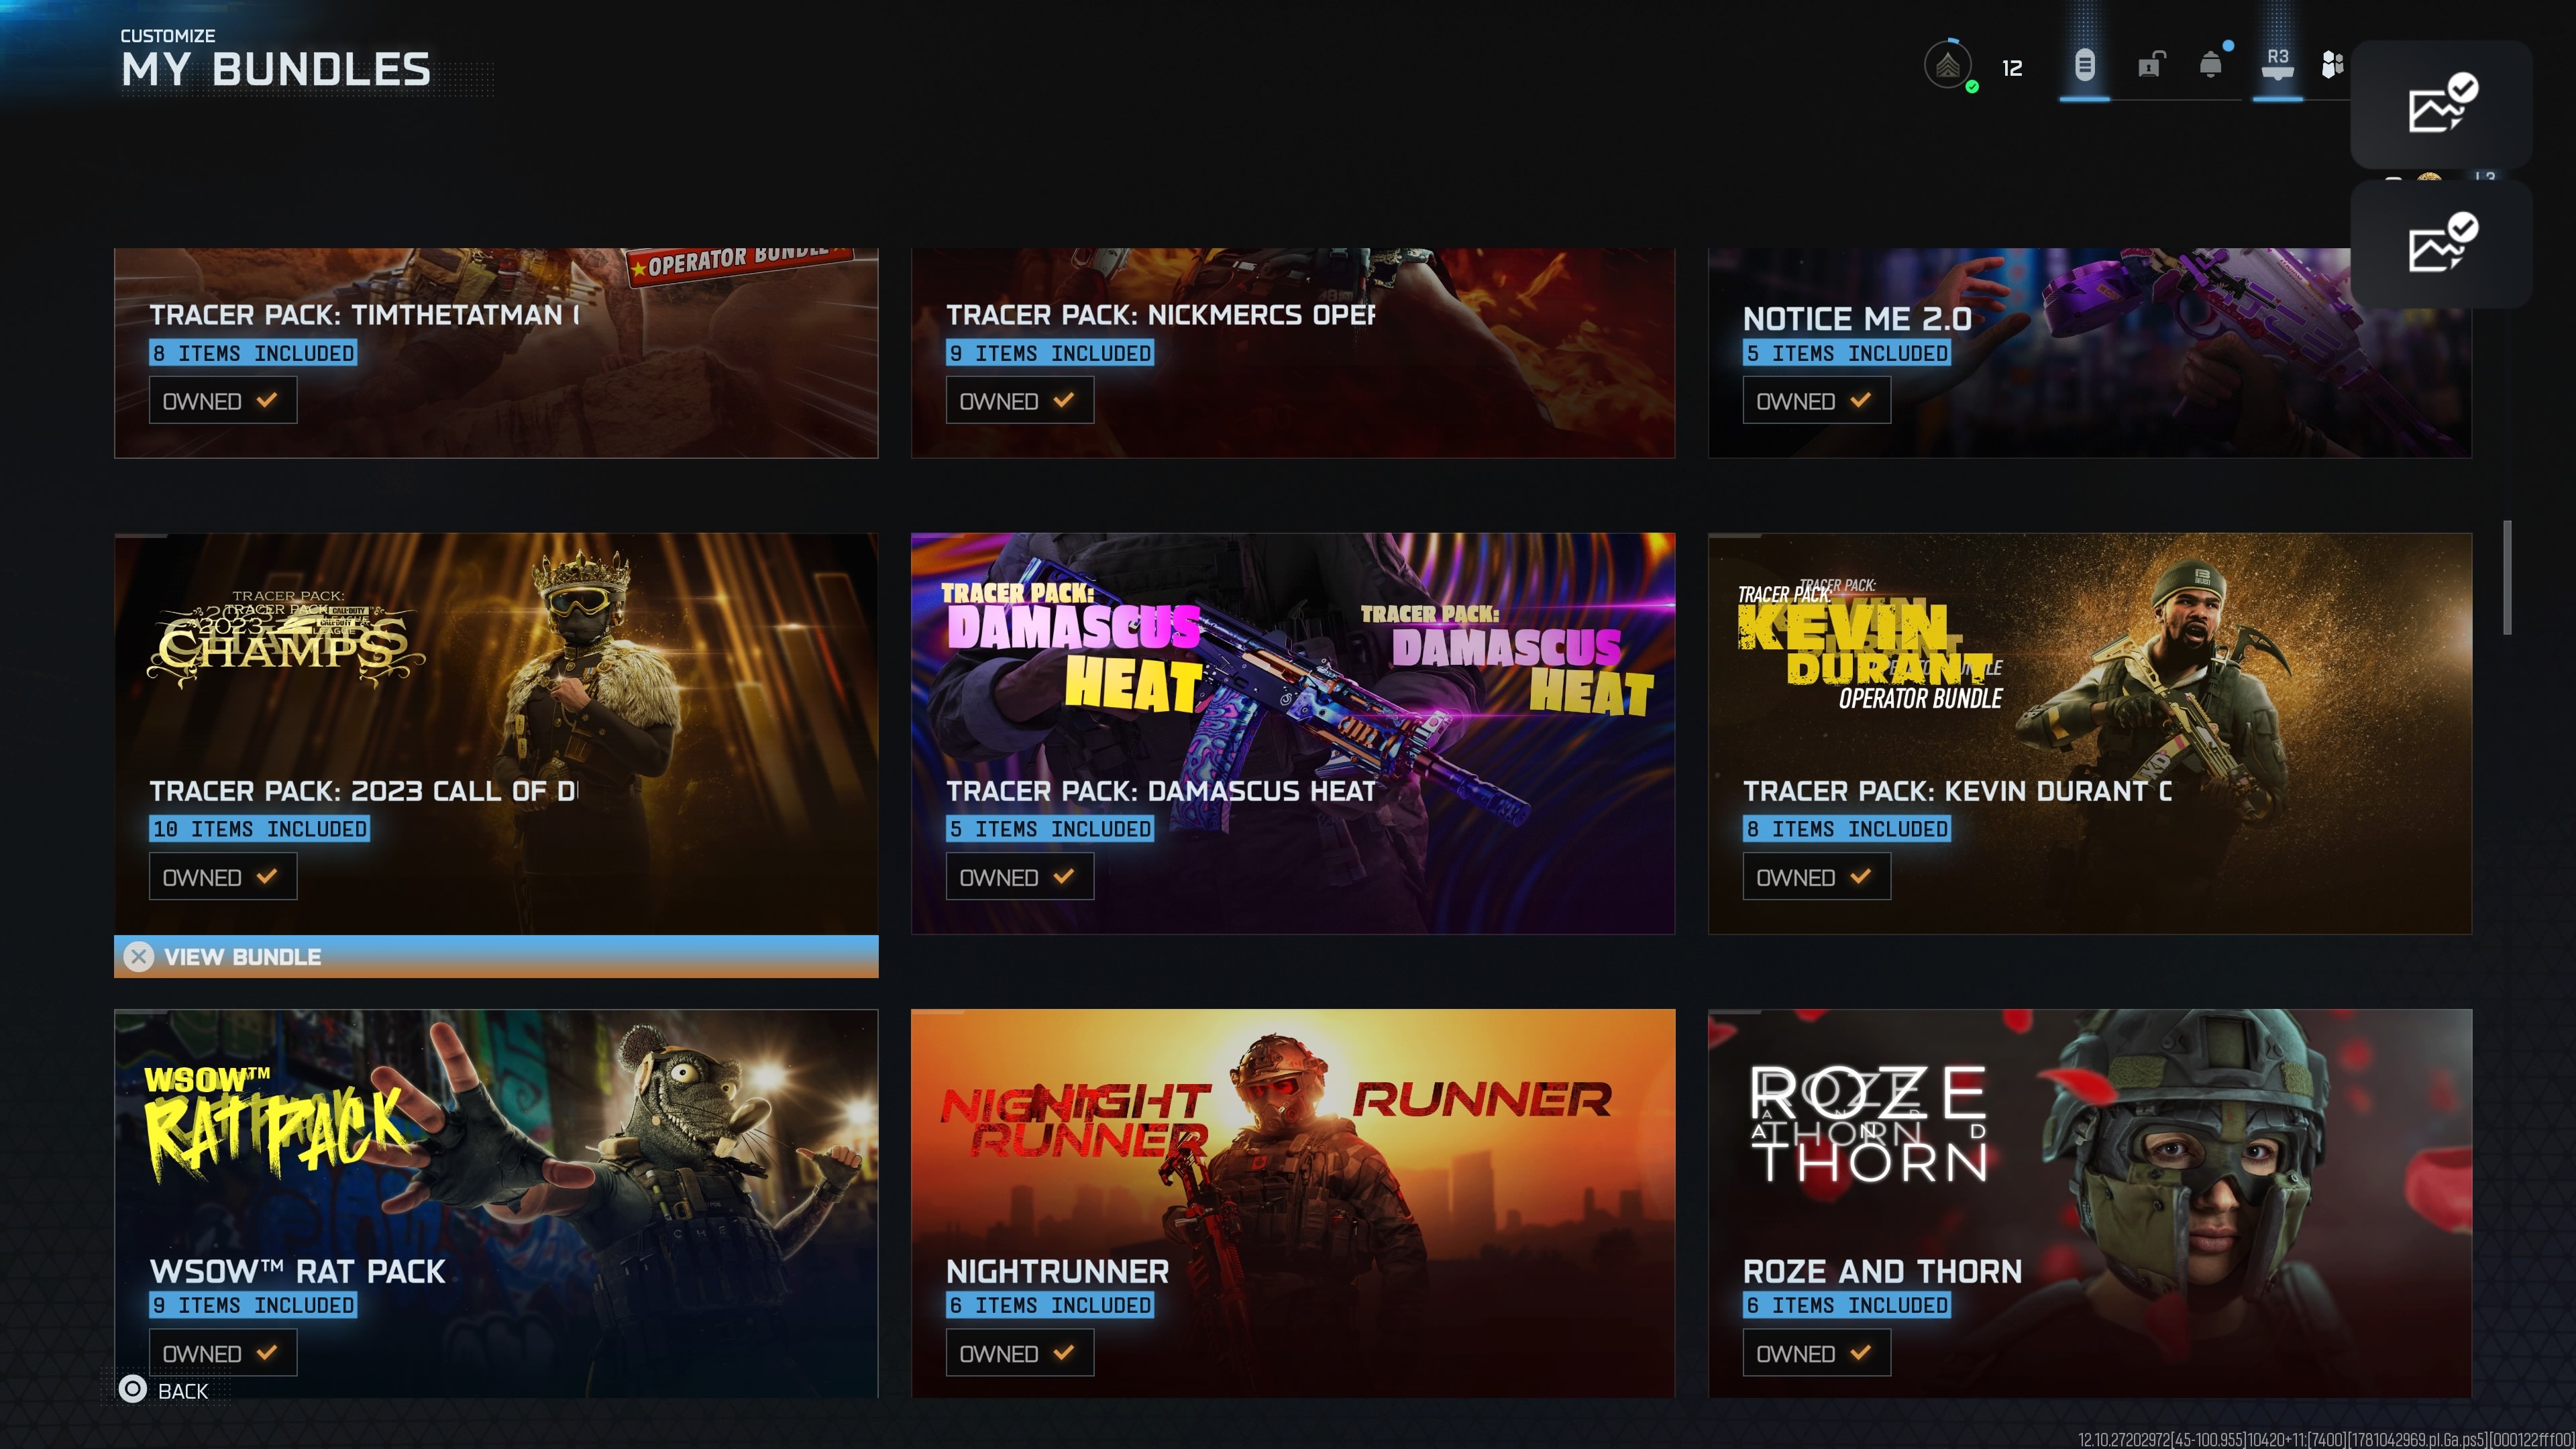Click OWNED badge on Nickmercs bundle

(x=1020, y=400)
